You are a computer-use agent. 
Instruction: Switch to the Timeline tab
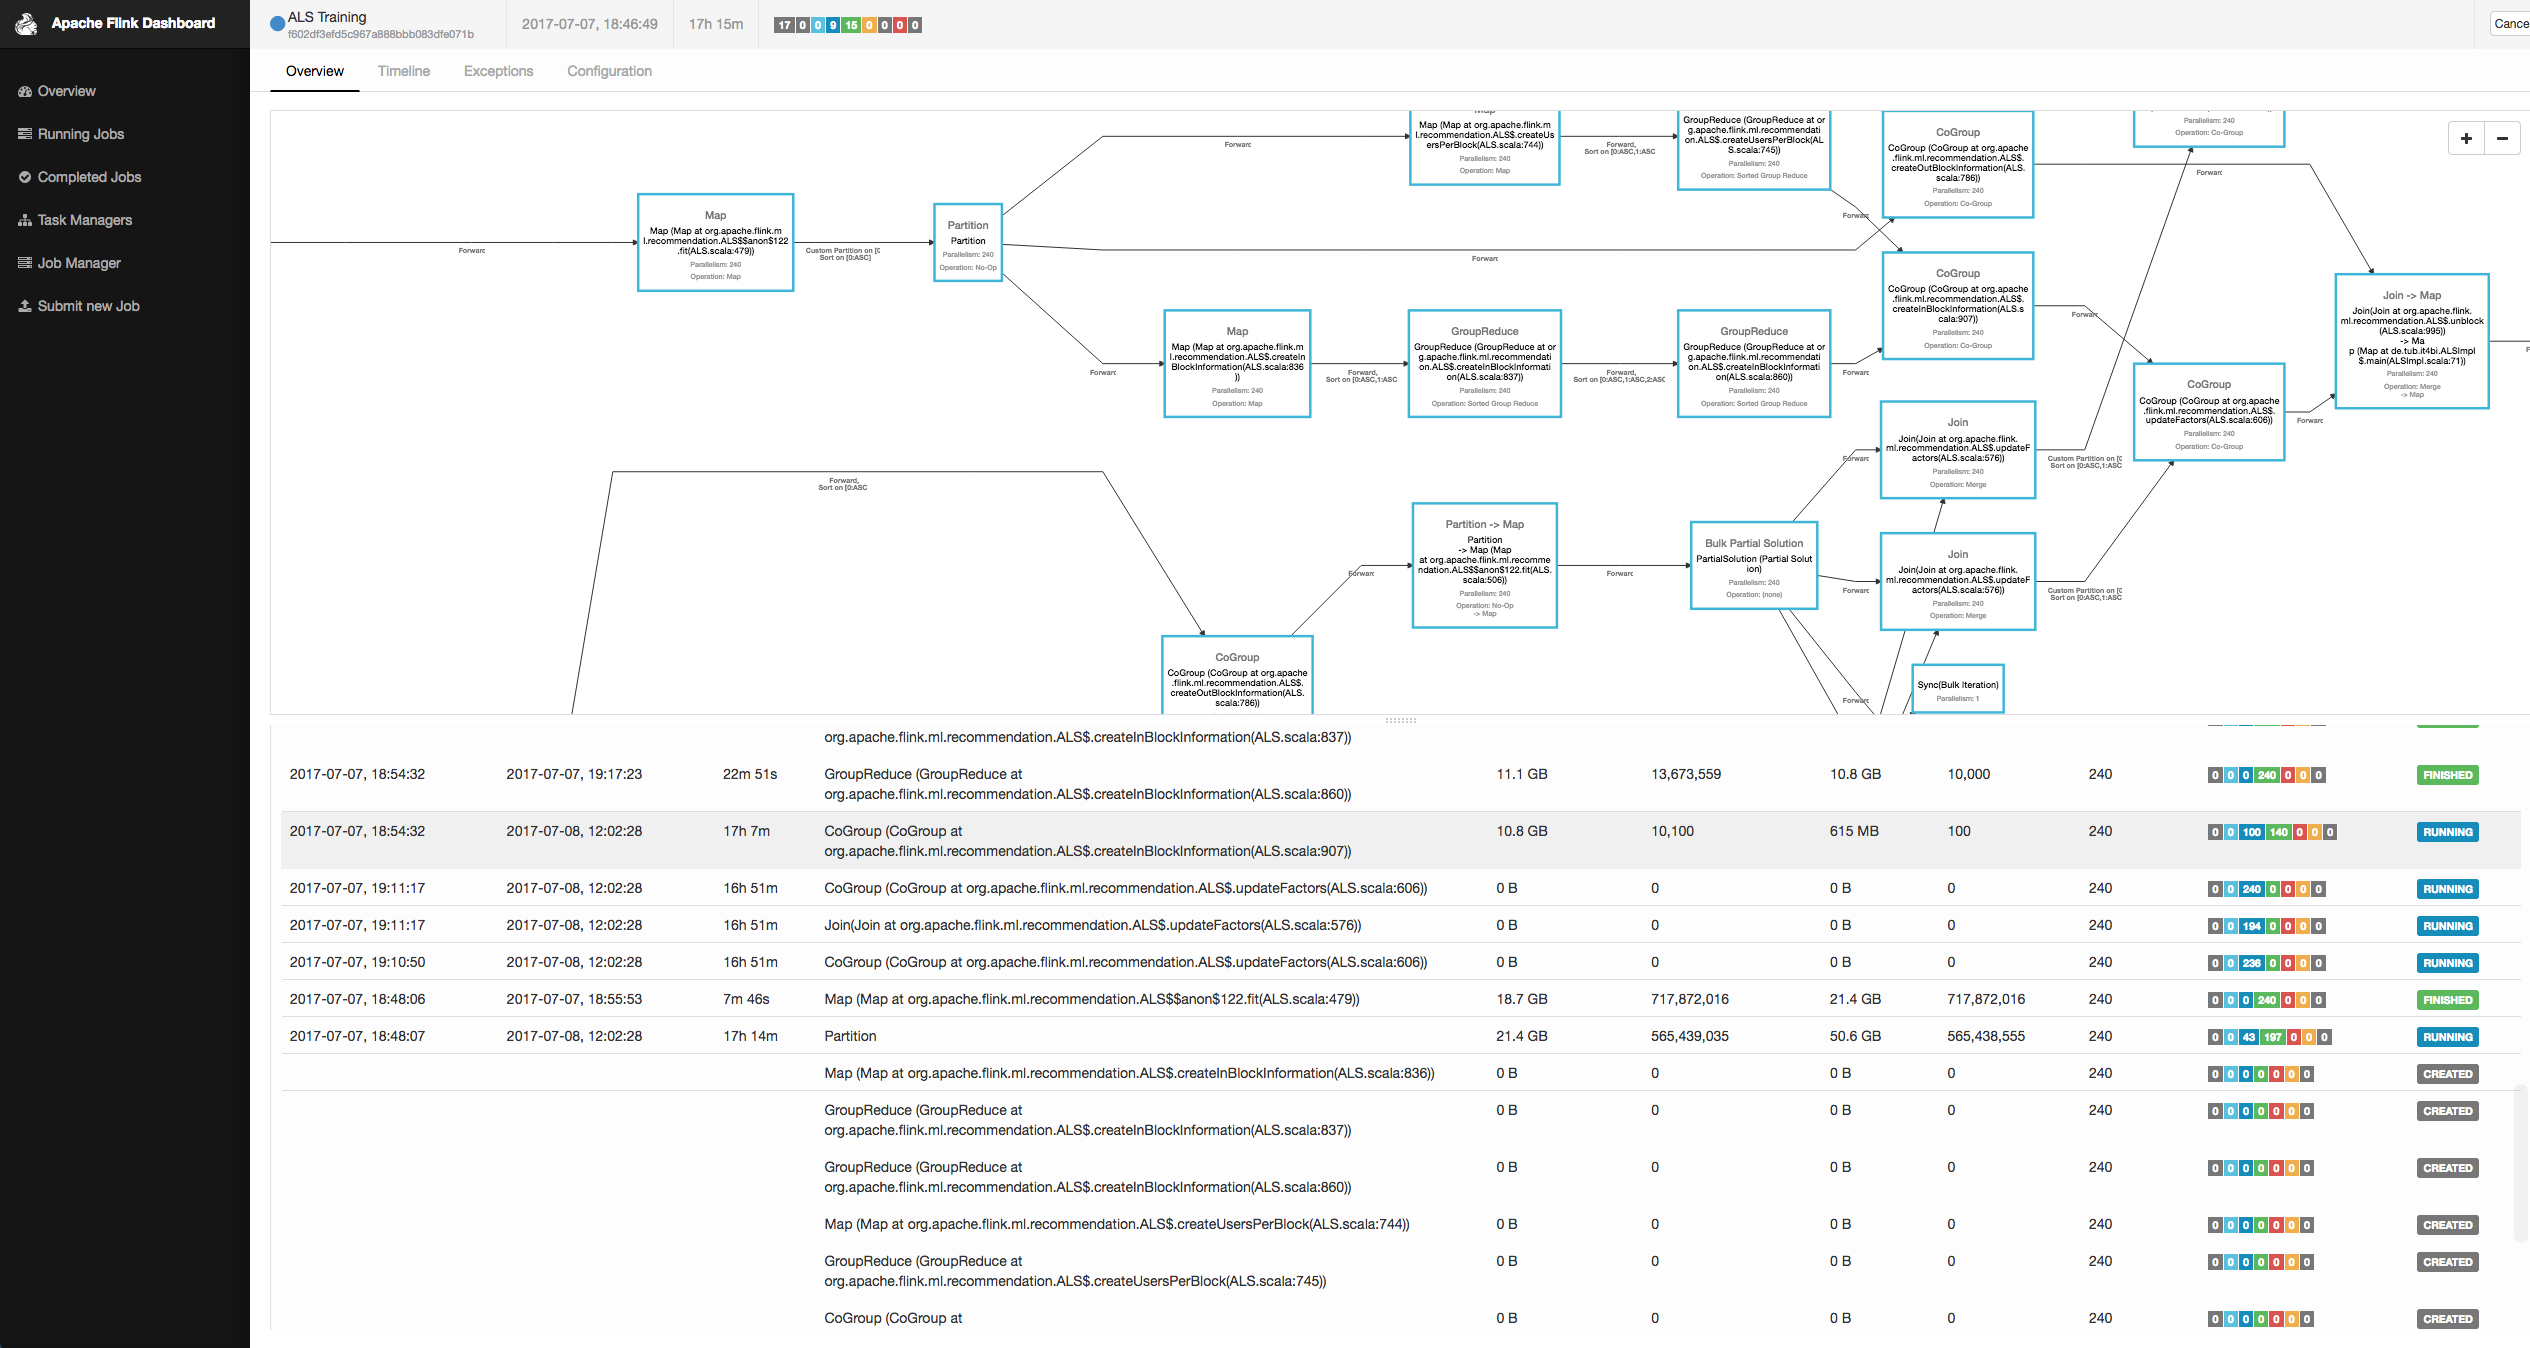click(403, 71)
